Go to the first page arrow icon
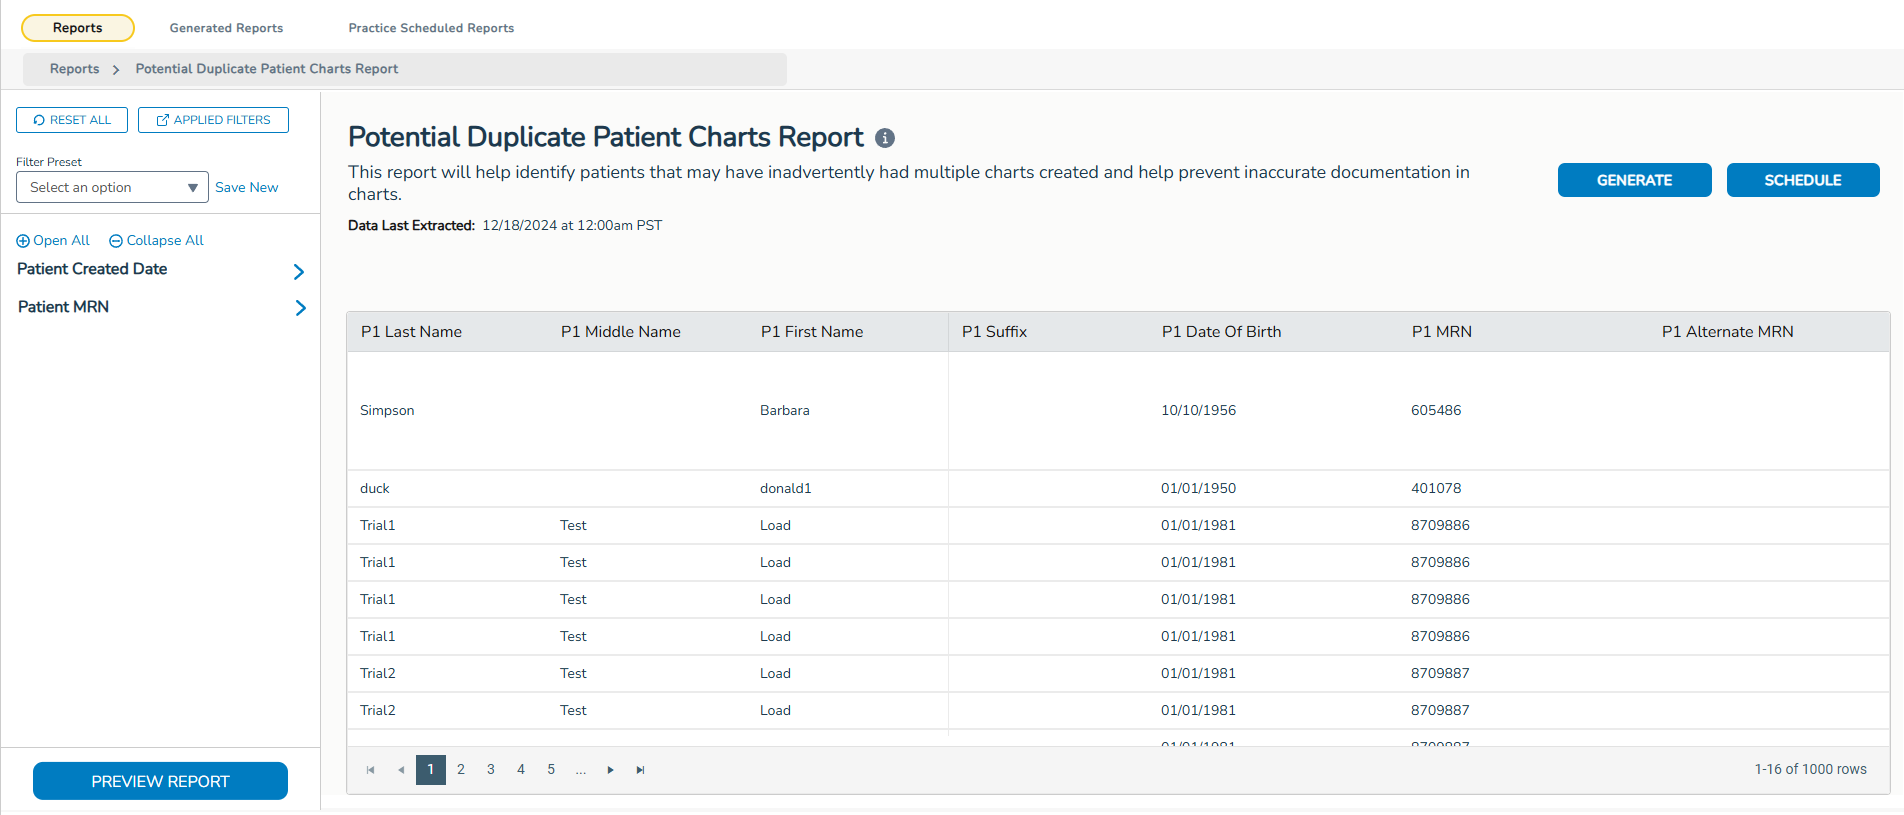 pyautogui.click(x=371, y=770)
